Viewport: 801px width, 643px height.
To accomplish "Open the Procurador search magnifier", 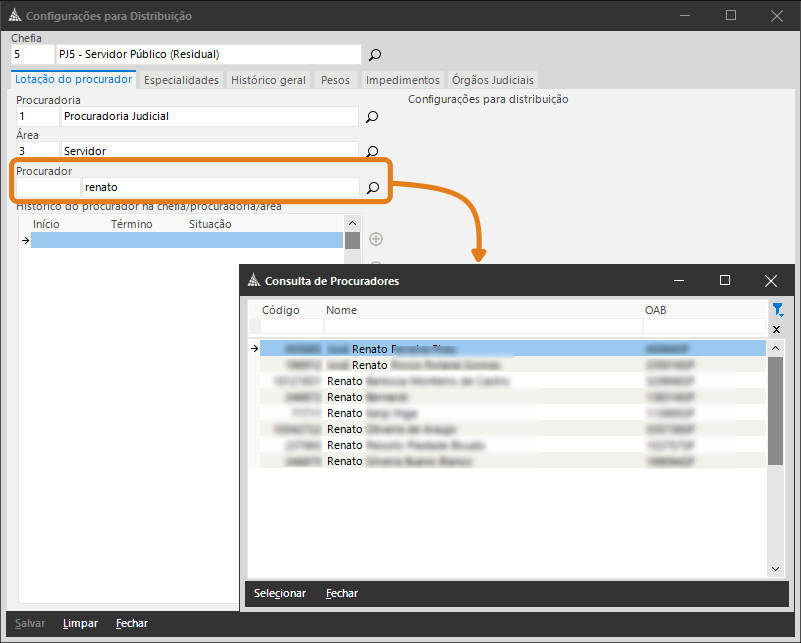I will [x=372, y=187].
